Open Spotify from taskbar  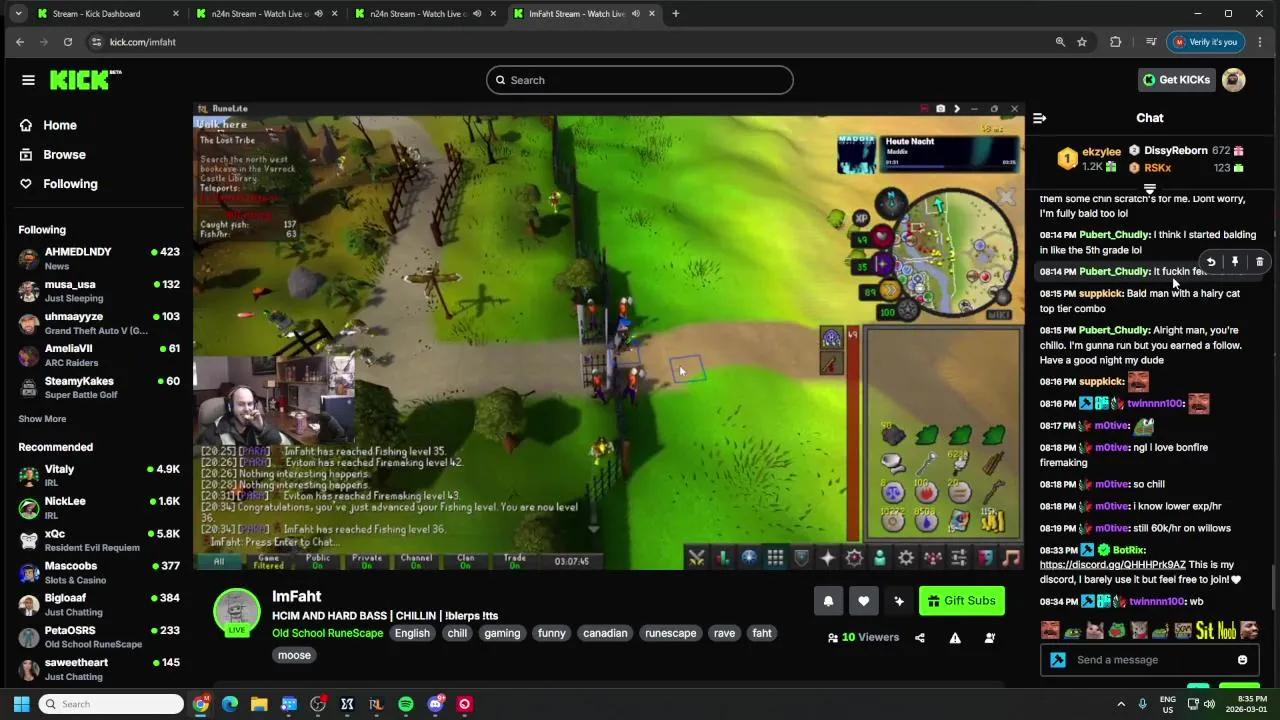point(406,704)
